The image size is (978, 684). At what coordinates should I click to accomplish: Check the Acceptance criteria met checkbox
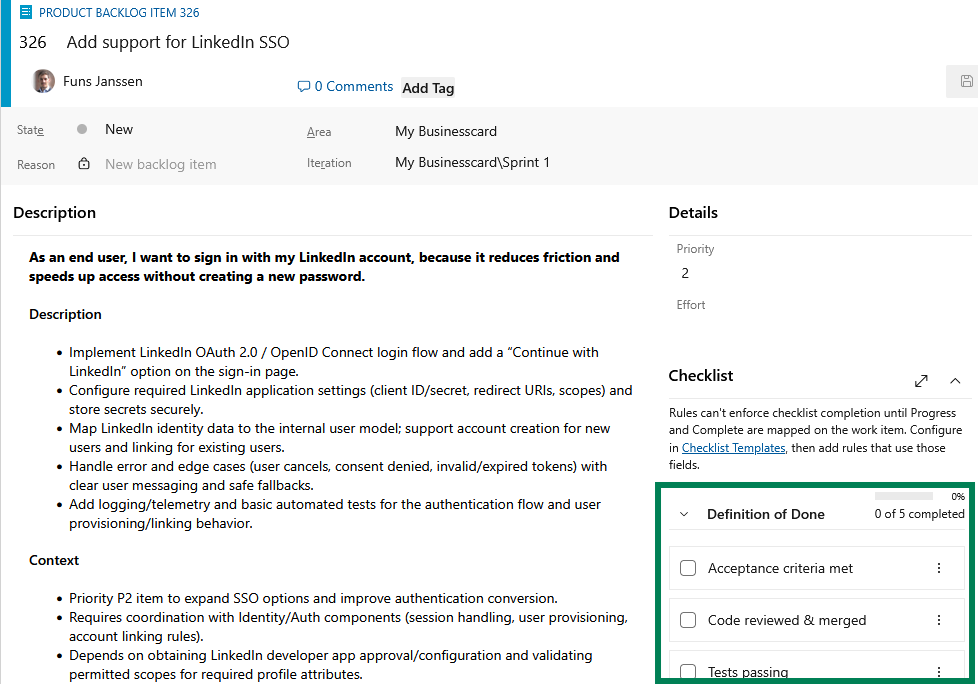[x=687, y=567]
